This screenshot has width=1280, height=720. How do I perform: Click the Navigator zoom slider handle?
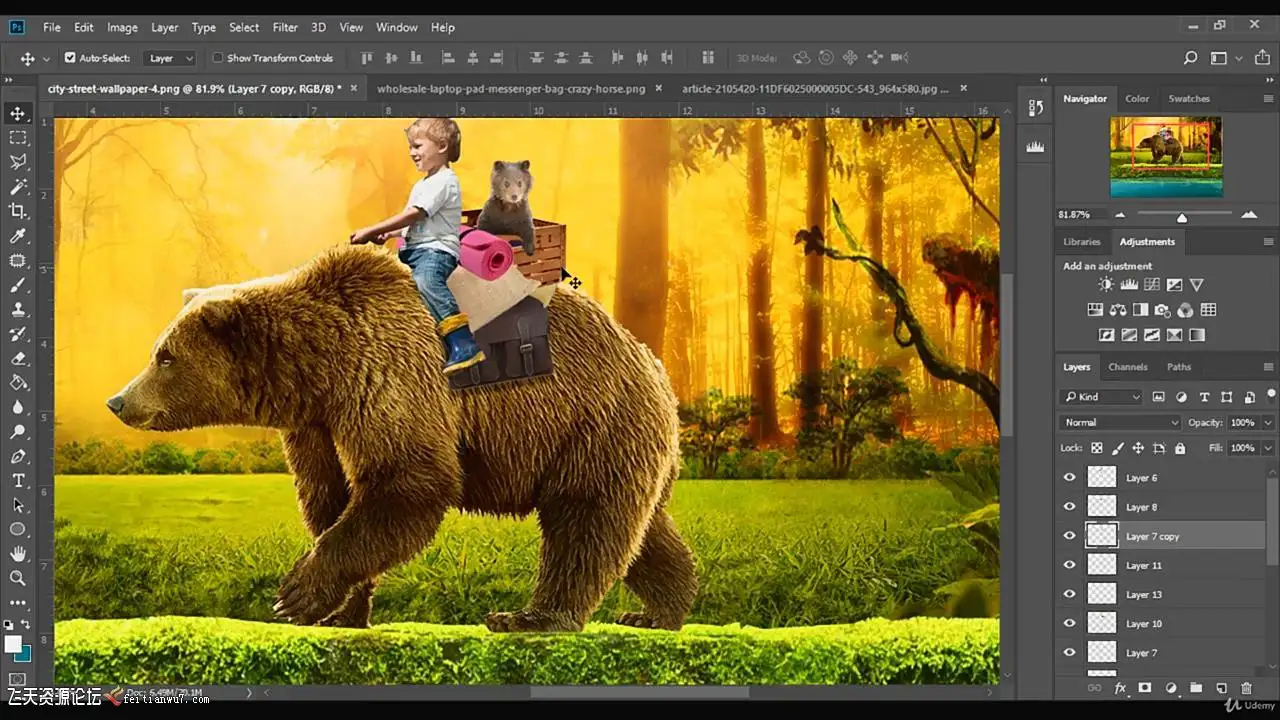coord(1182,217)
